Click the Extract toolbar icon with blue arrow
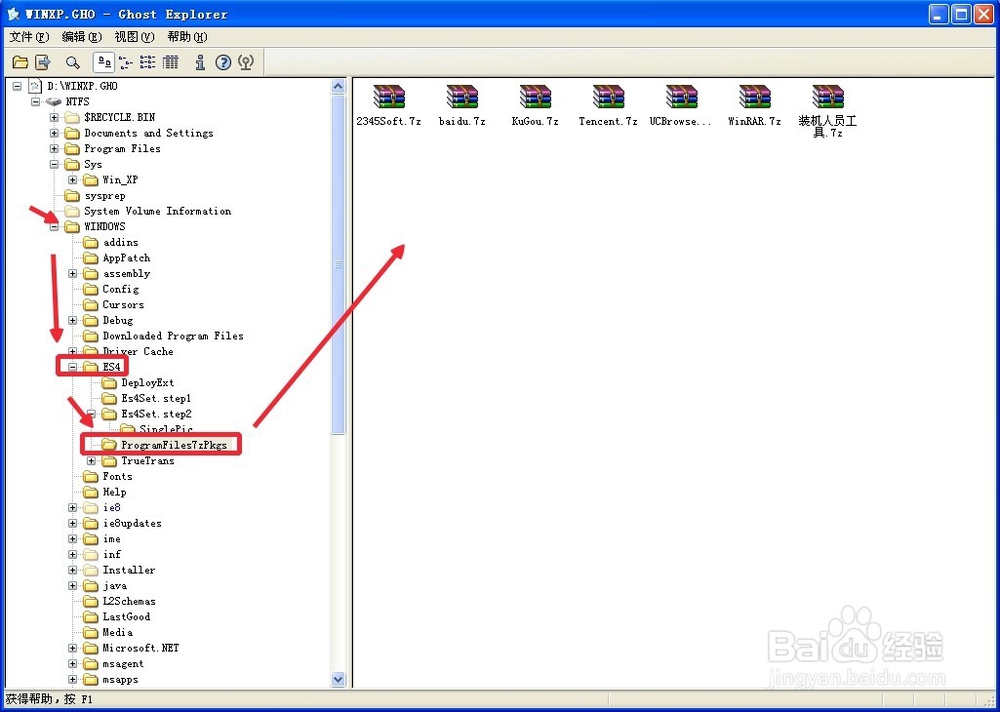Viewport: 1000px width, 712px height. click(x=43, y=62)
